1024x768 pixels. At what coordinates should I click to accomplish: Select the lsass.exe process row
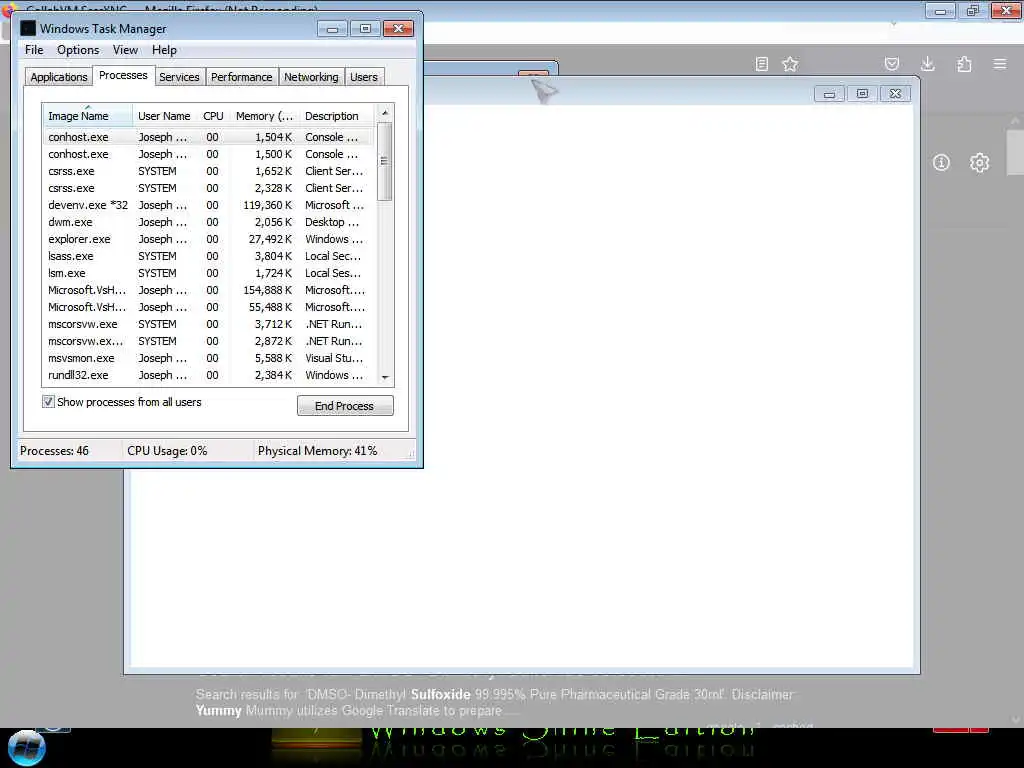tap(209, 256)
